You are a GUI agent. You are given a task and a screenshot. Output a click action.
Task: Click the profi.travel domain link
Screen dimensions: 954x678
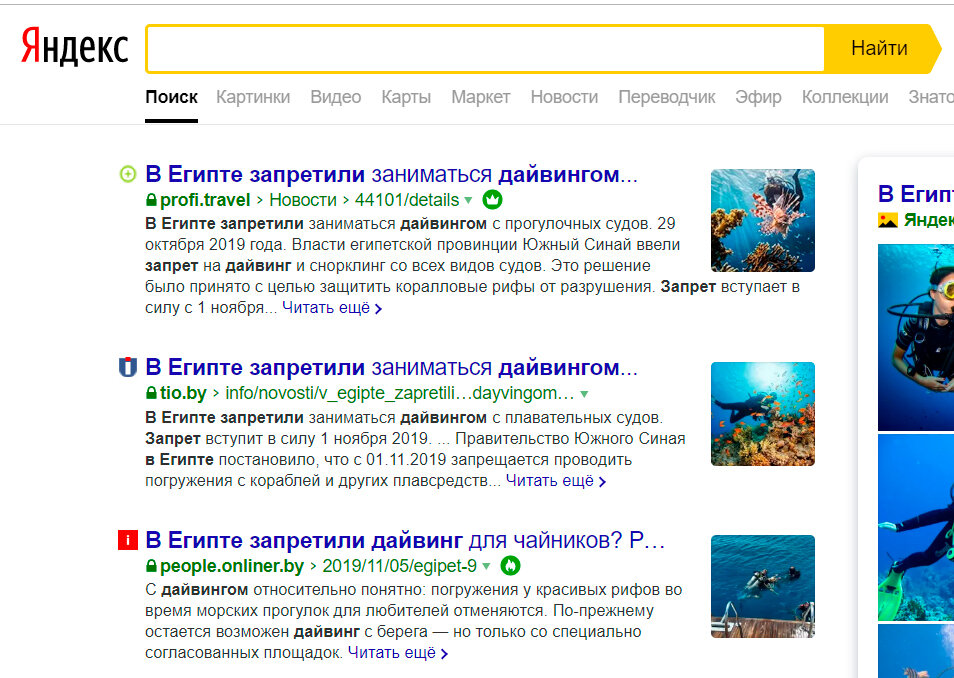click(x=205, y=200)
